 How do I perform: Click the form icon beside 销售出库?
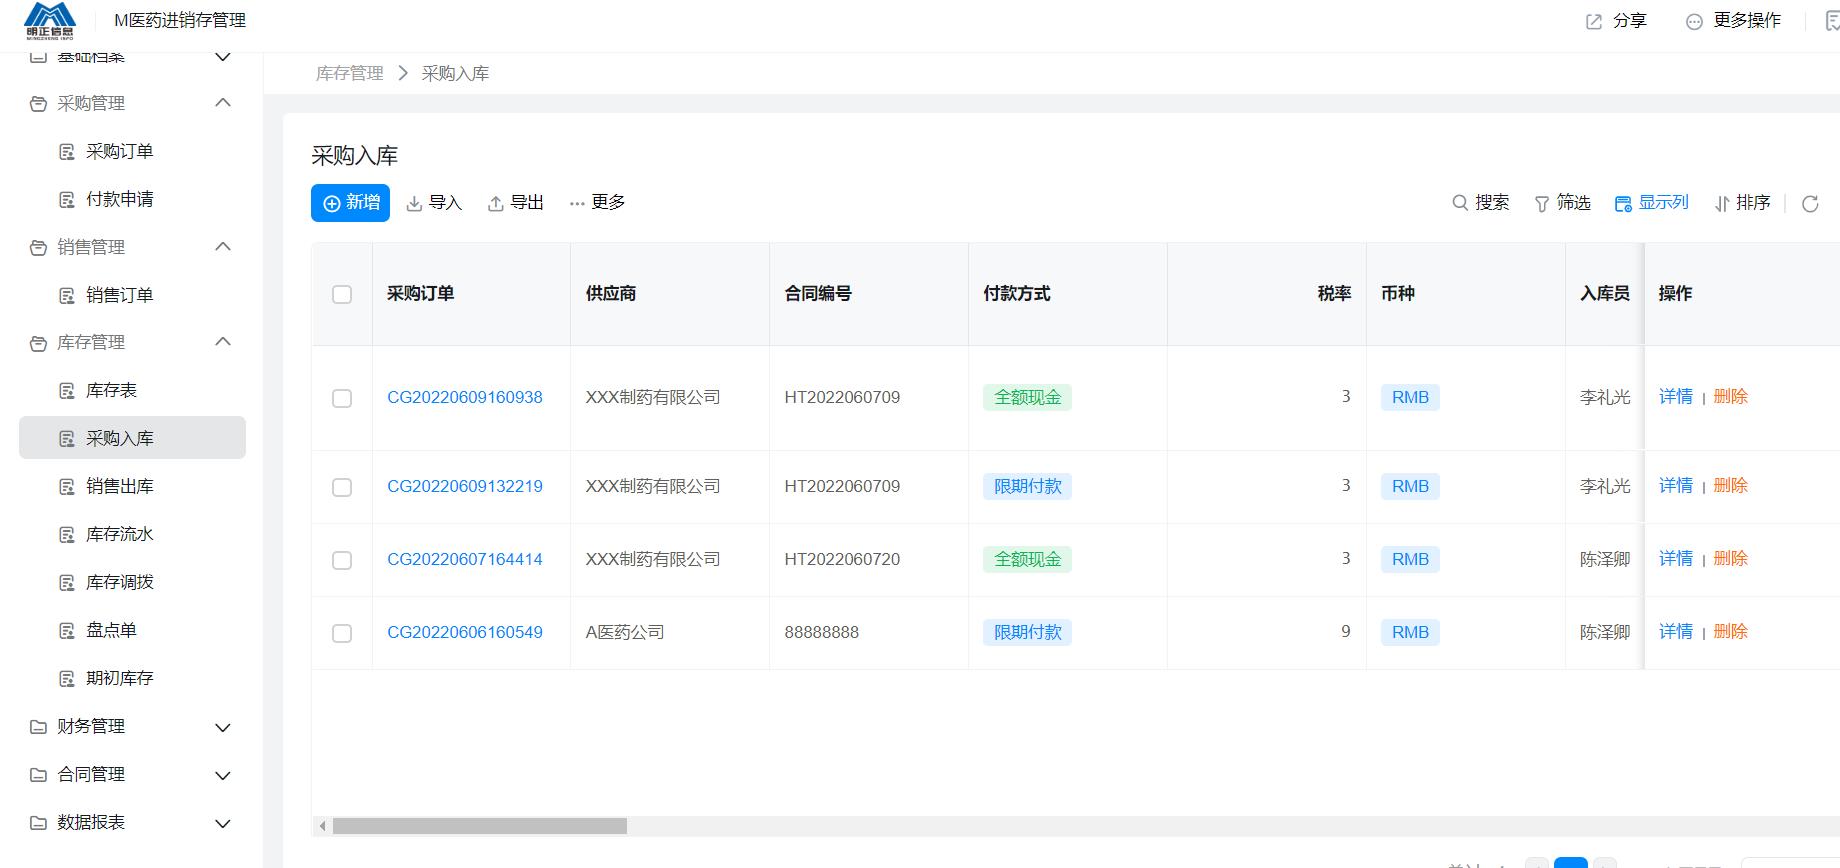[67, 487]
